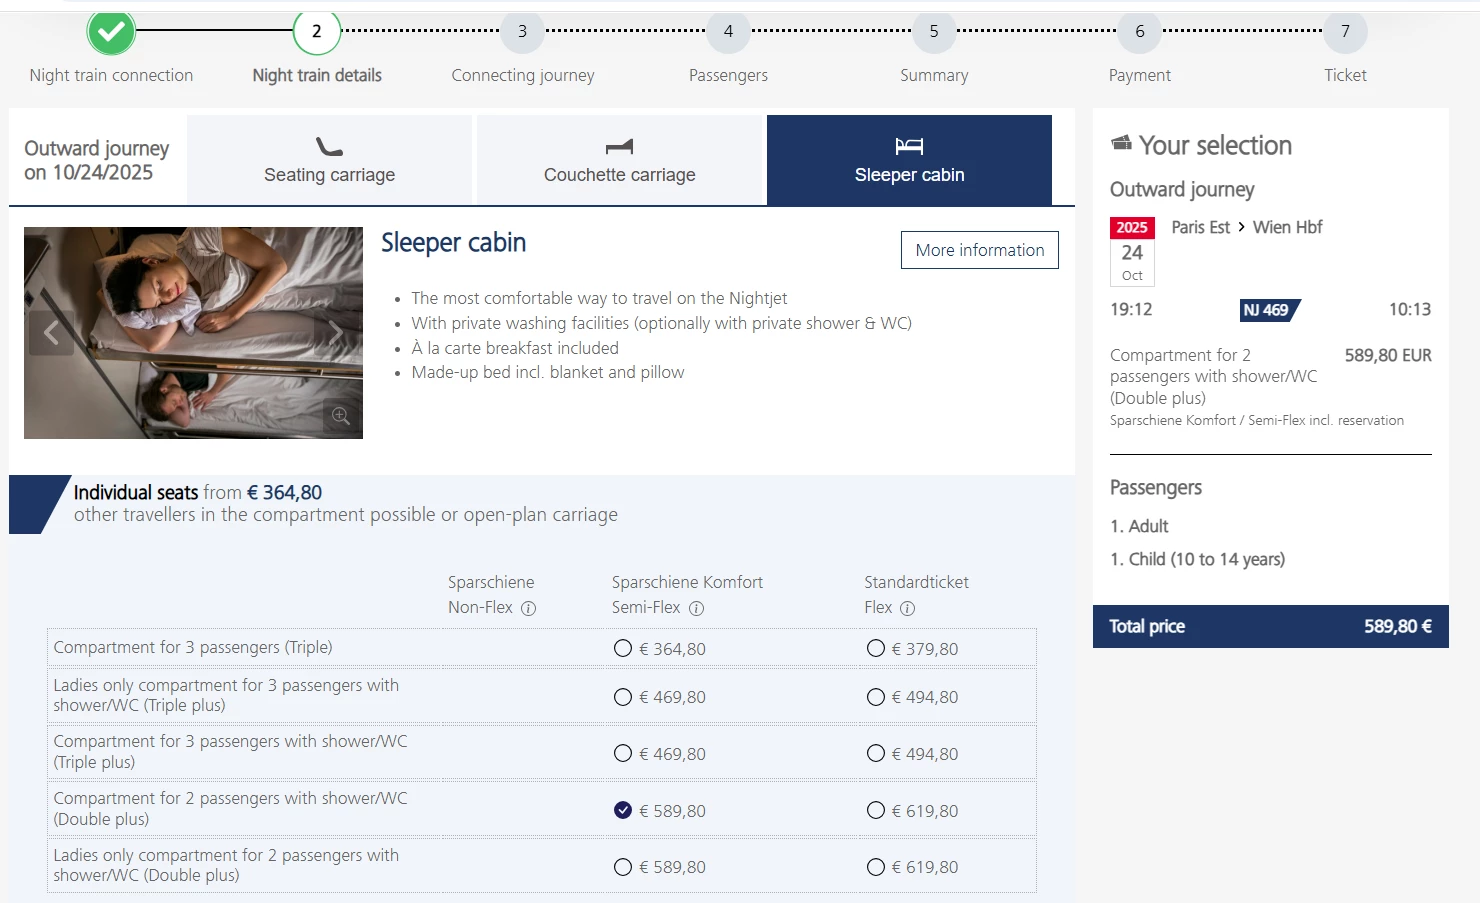
Task: Show previous sleeper cabin photo
Action: coord(51,333)
